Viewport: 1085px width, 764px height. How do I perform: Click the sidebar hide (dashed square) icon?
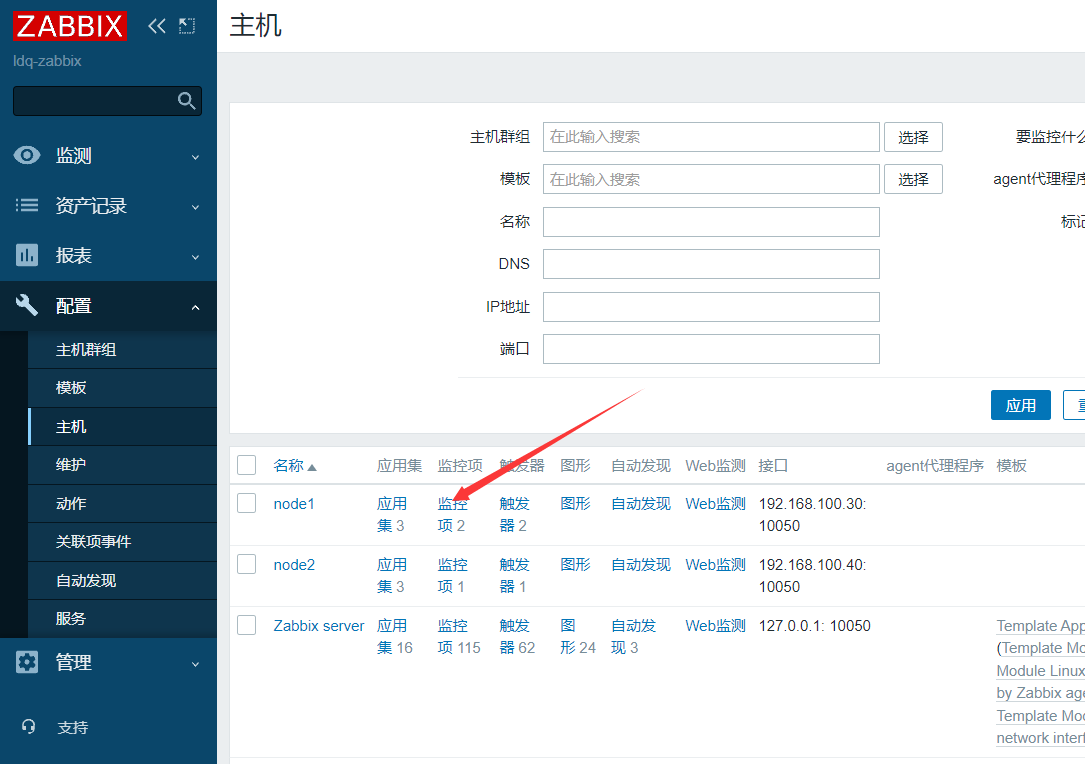(187, 26)
